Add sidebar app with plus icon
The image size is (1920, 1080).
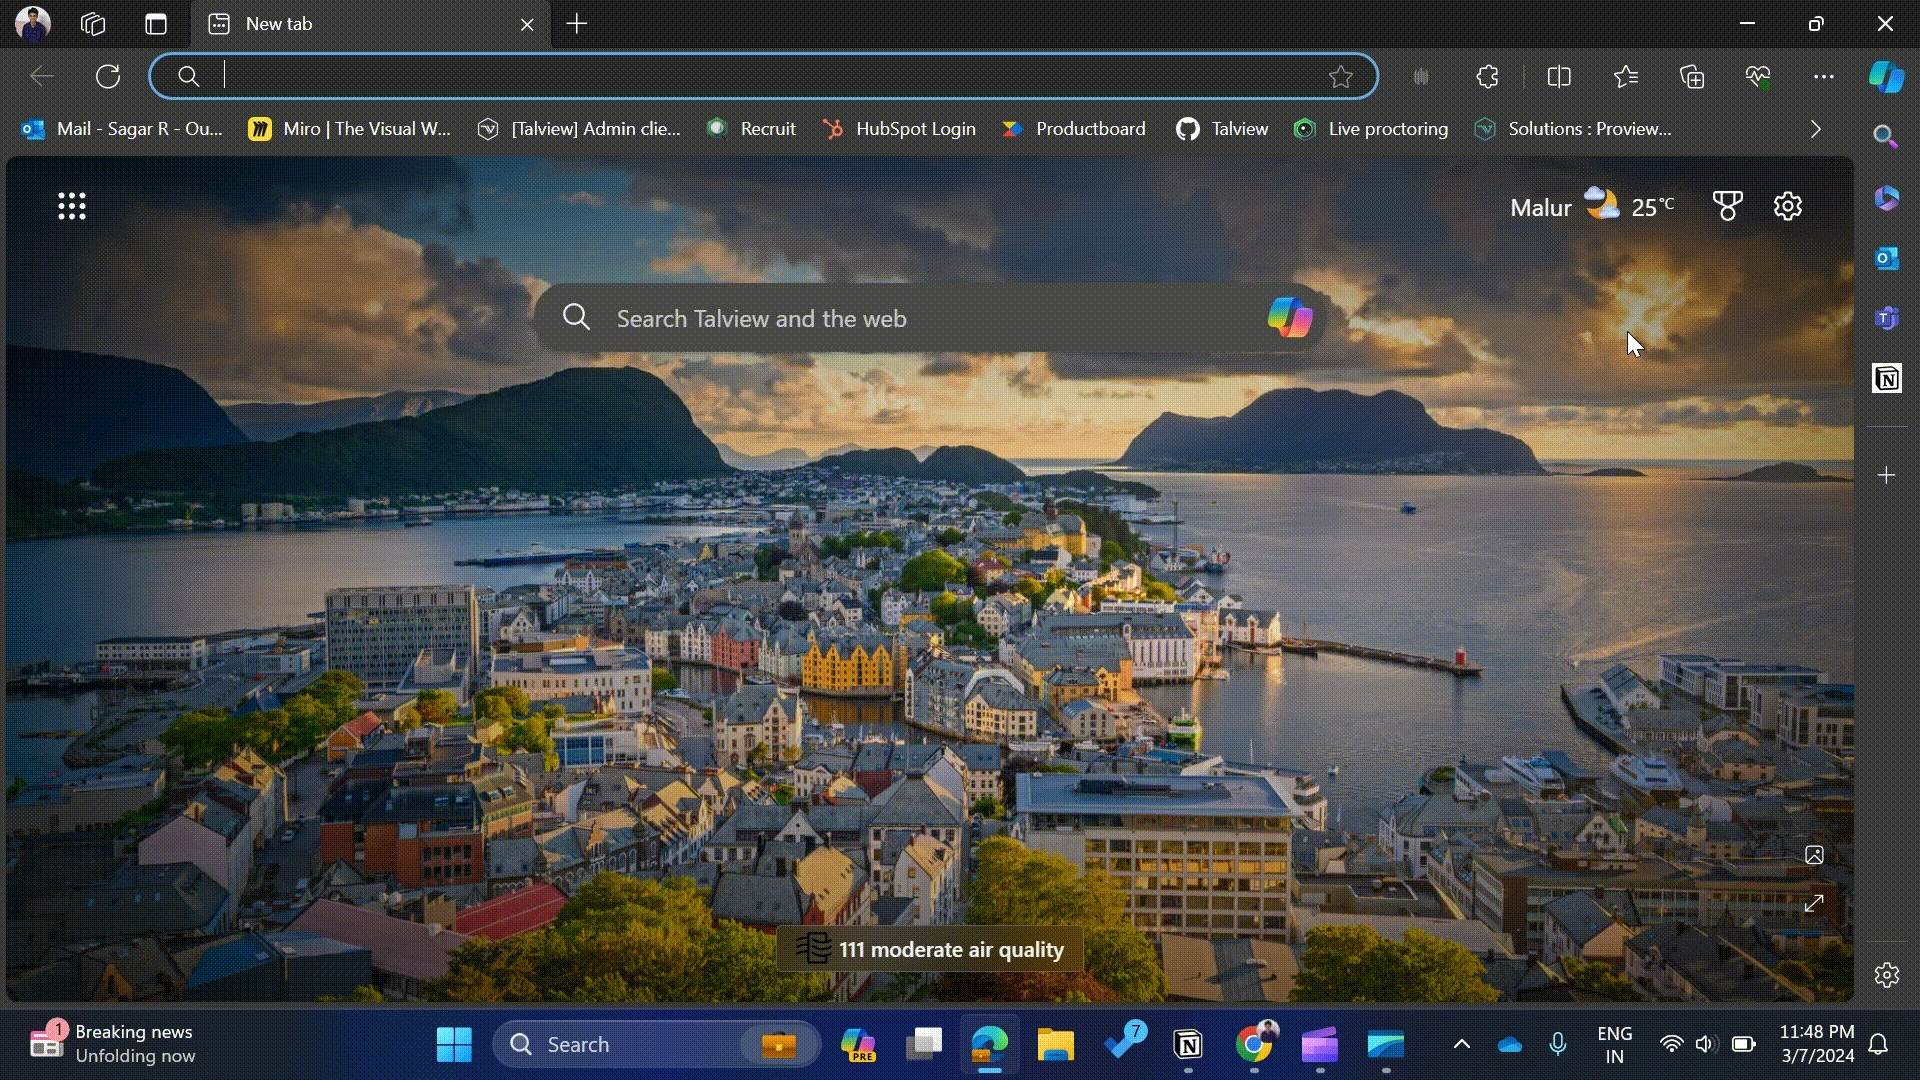[1886, 475]
